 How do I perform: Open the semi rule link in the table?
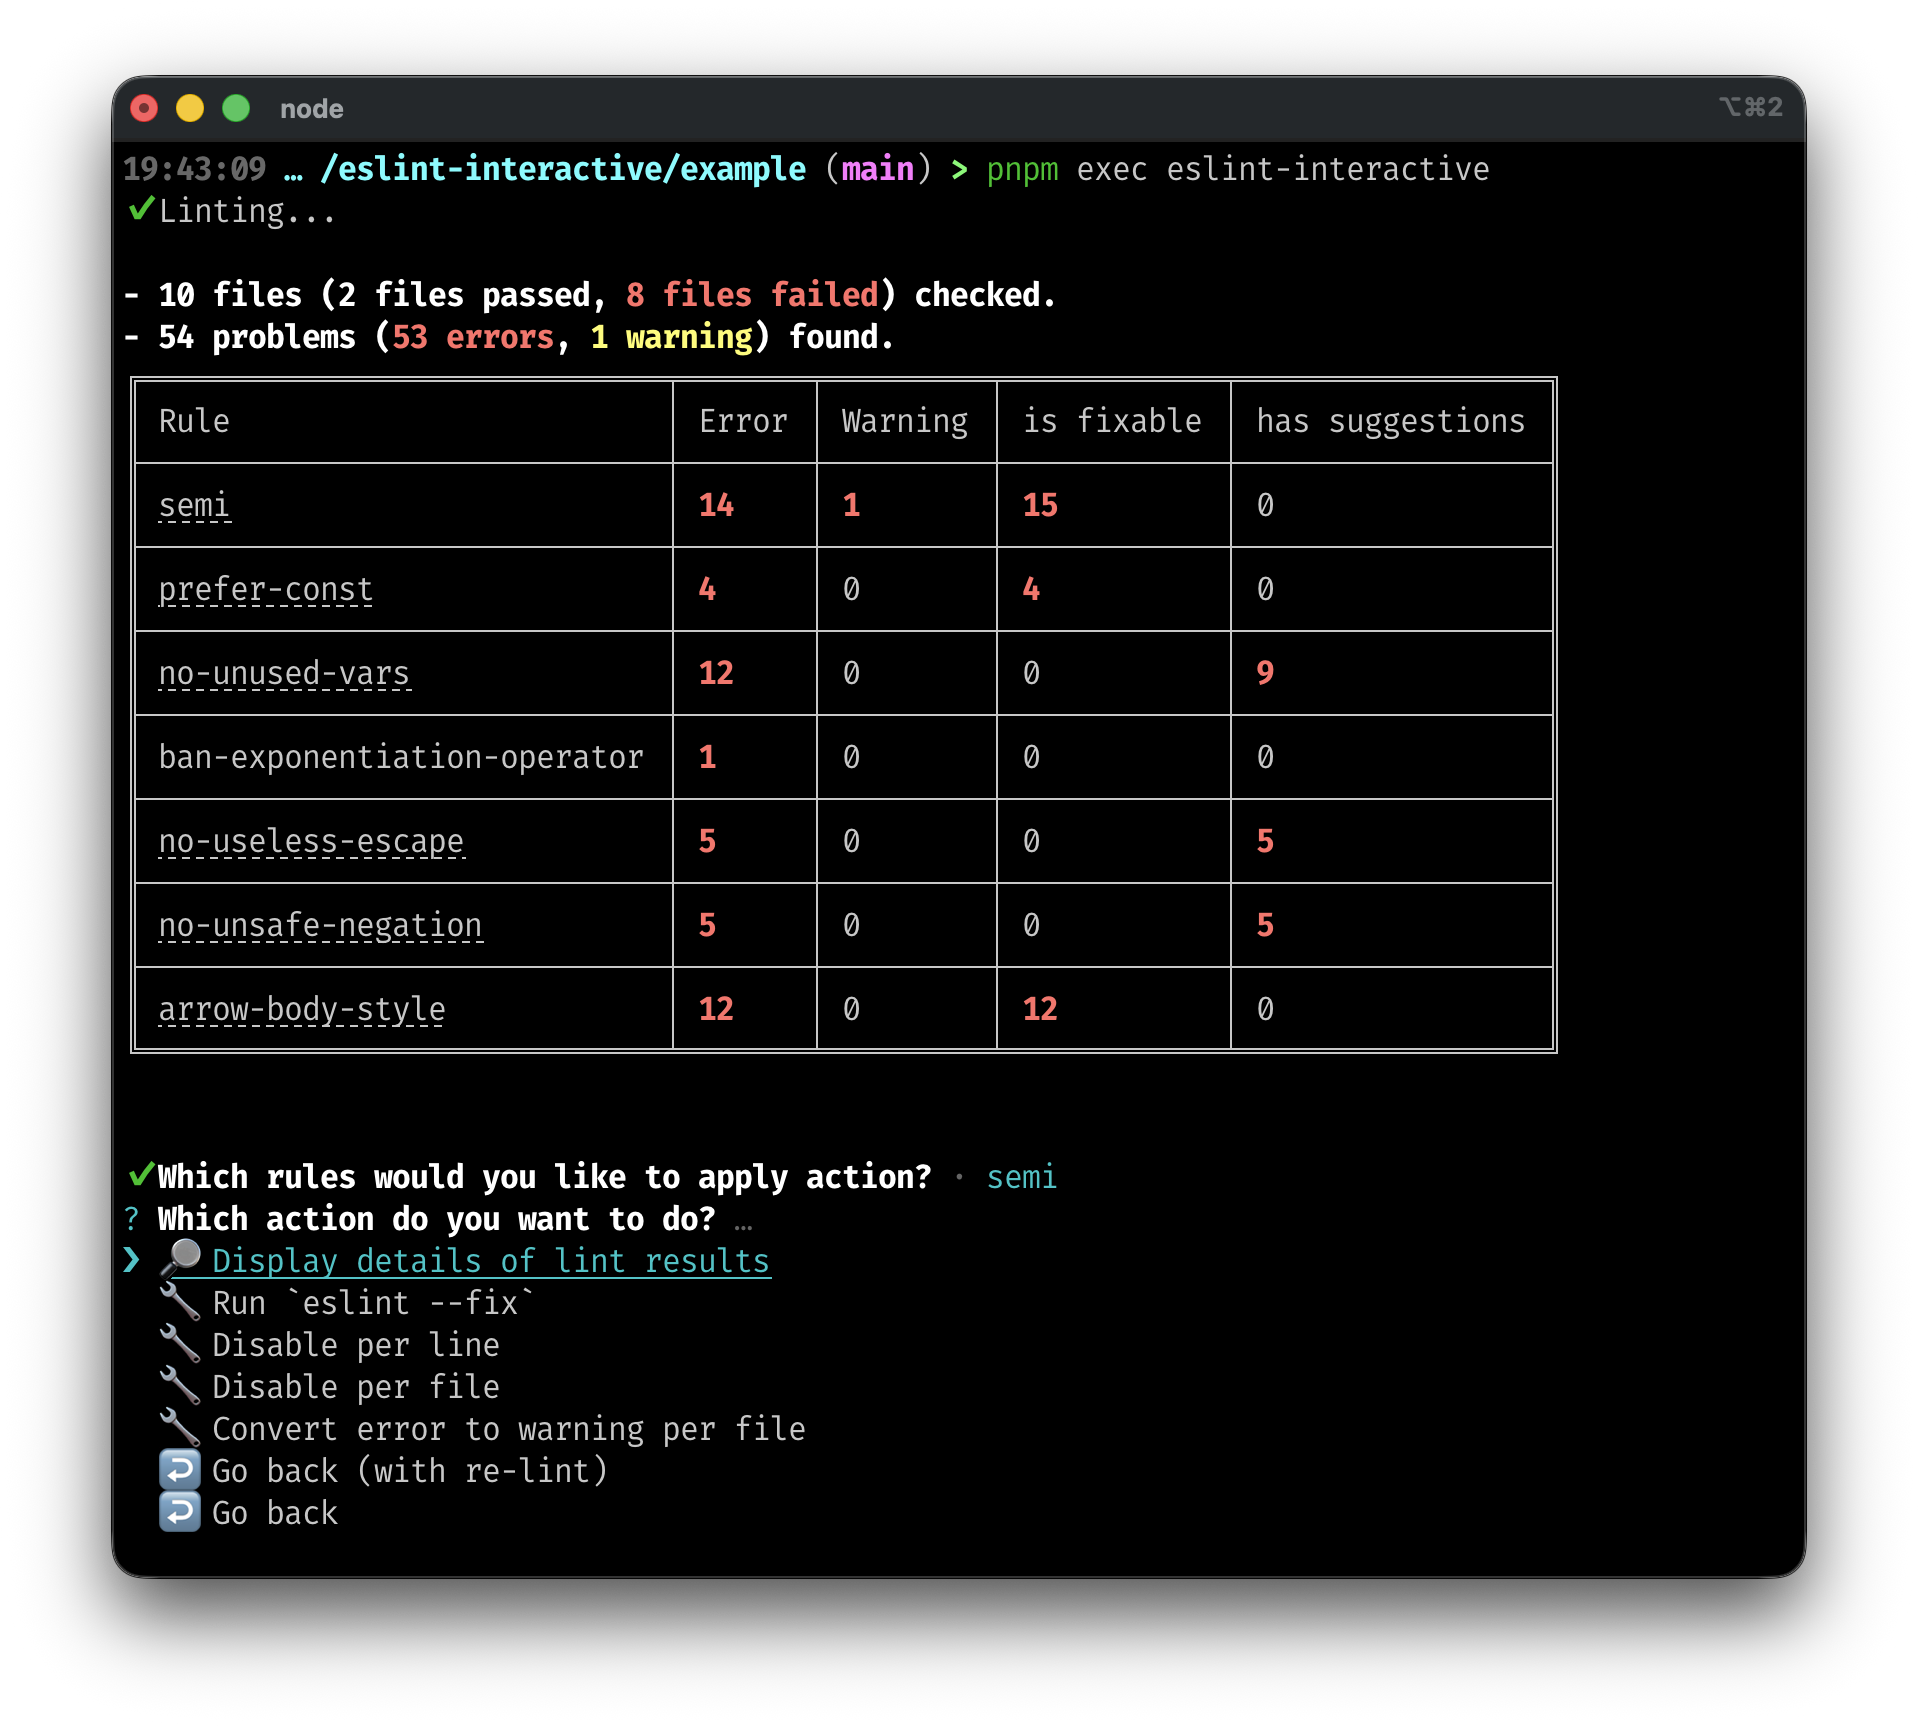click(x=194, y=506)
